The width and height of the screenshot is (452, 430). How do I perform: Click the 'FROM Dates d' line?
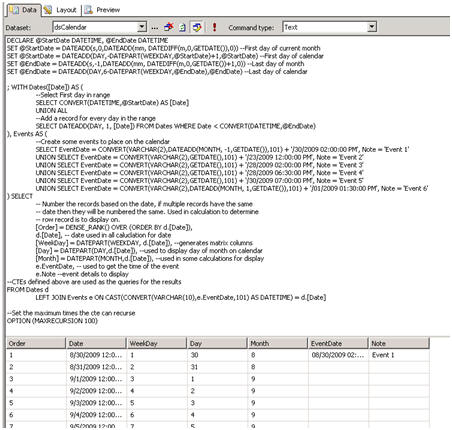(x=28, y=289)
